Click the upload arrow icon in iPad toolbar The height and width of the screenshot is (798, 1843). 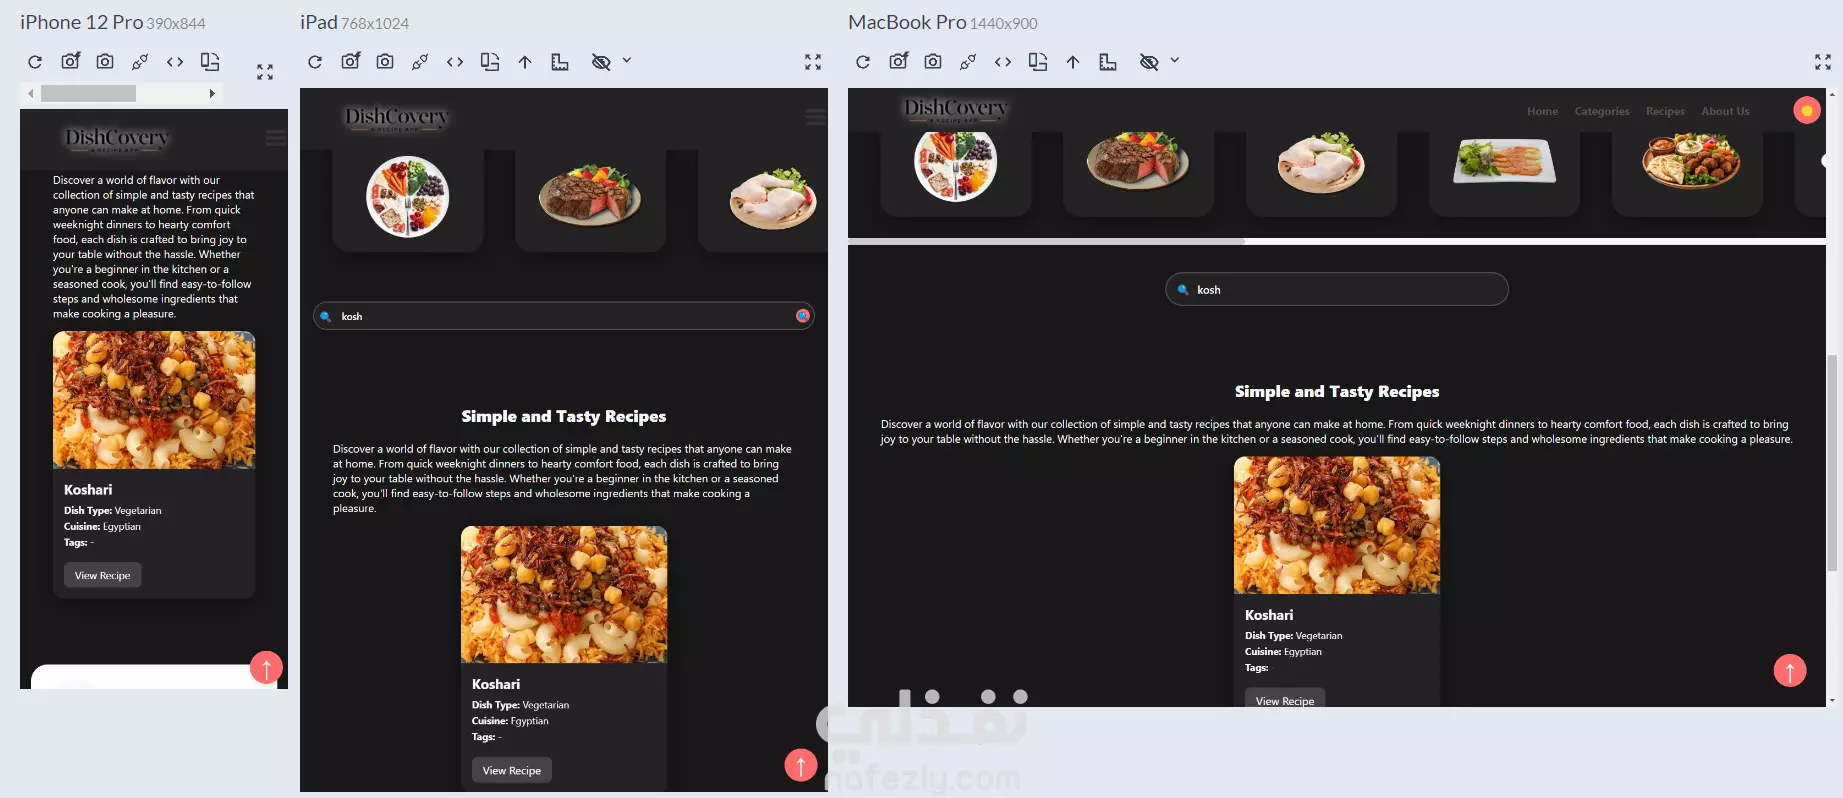coord(525,62)
